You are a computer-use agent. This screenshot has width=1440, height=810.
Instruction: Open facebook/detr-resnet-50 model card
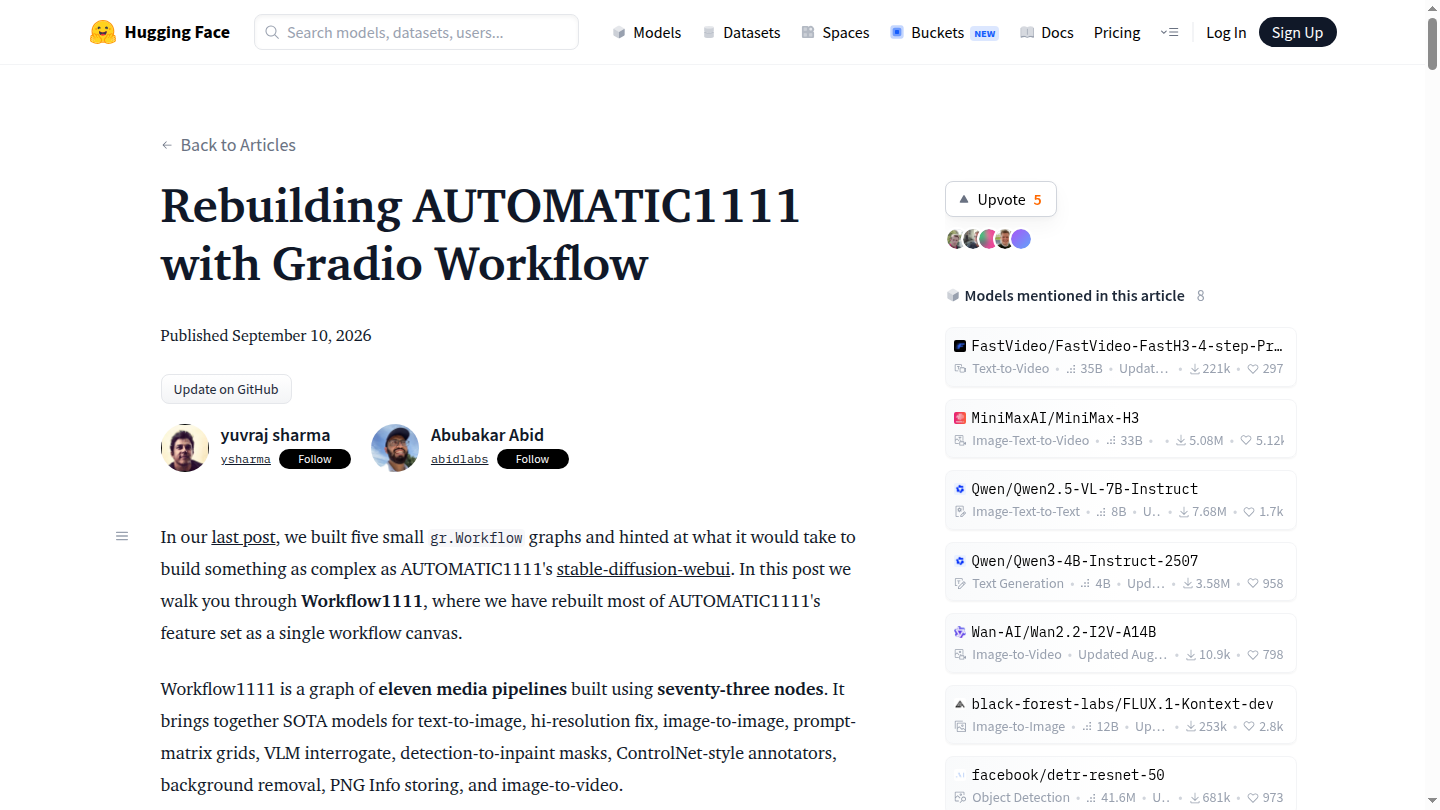(x=1120, y=783)
